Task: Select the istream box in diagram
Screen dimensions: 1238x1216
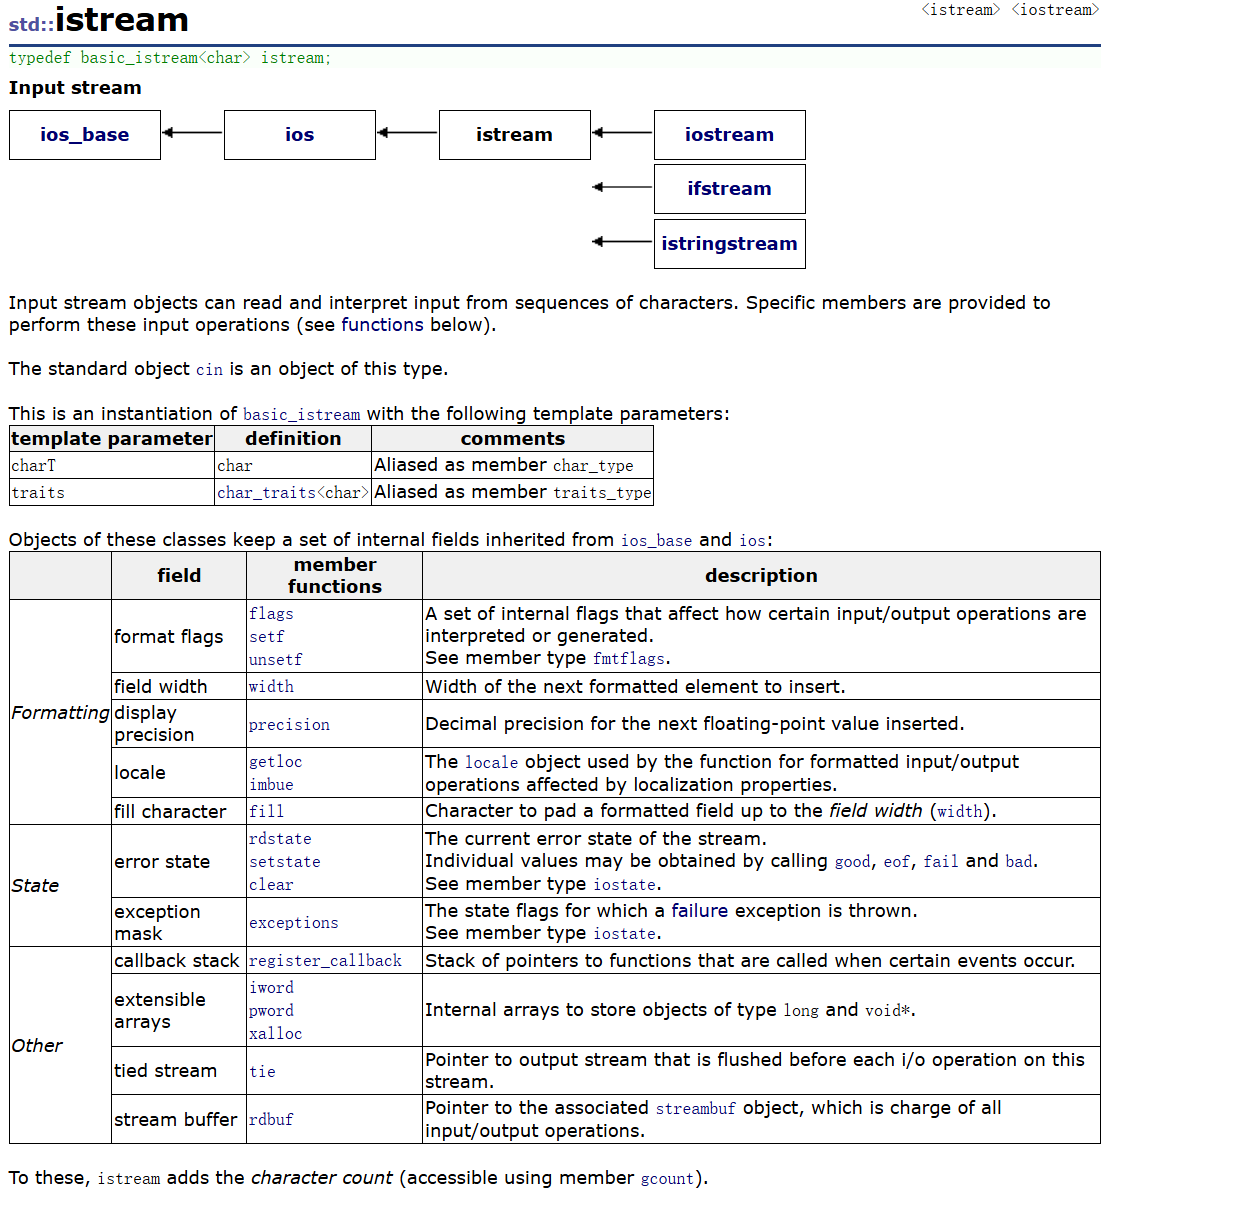Action: pos(515,135)
